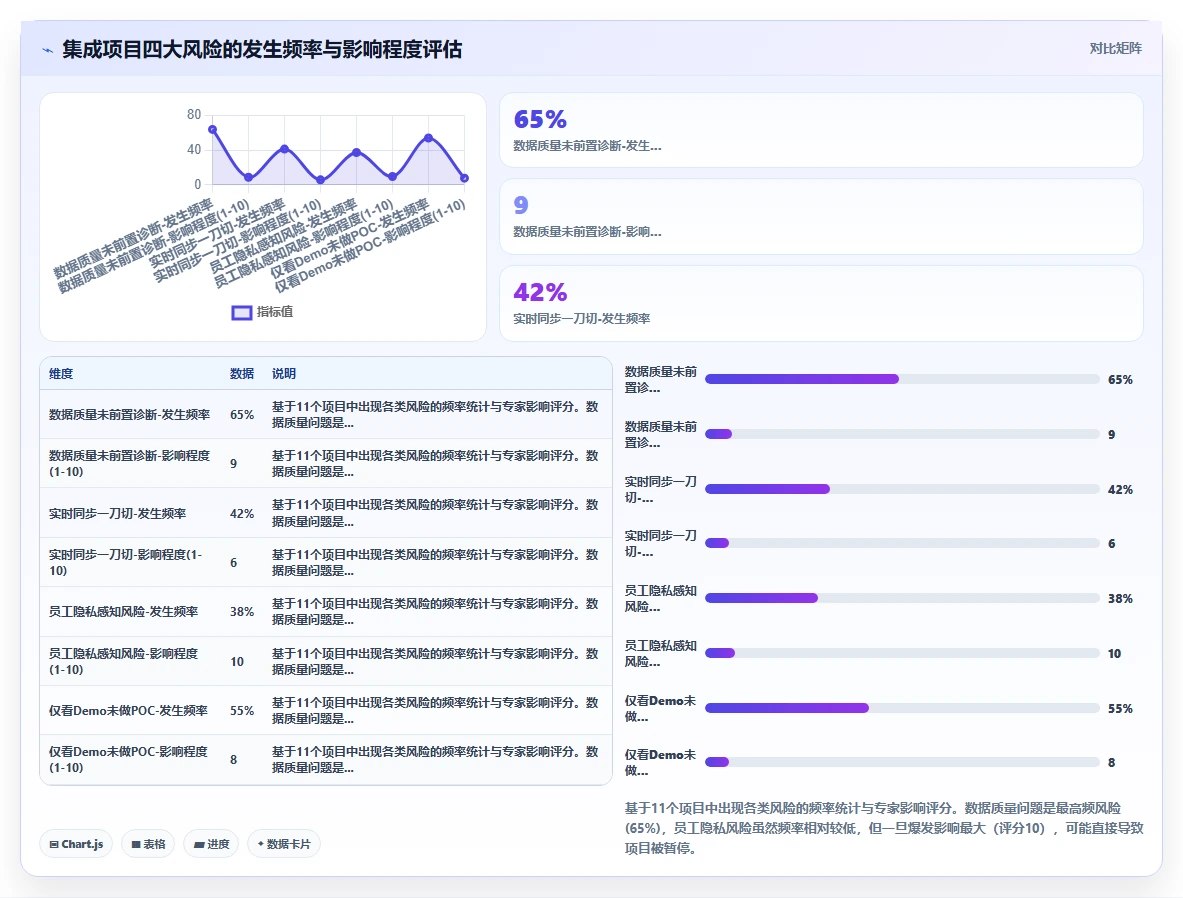This screenshot has height=898, width=1183.
Task: Click the 对比矩阵 label in header
Action: click(x=1115, y=48)
